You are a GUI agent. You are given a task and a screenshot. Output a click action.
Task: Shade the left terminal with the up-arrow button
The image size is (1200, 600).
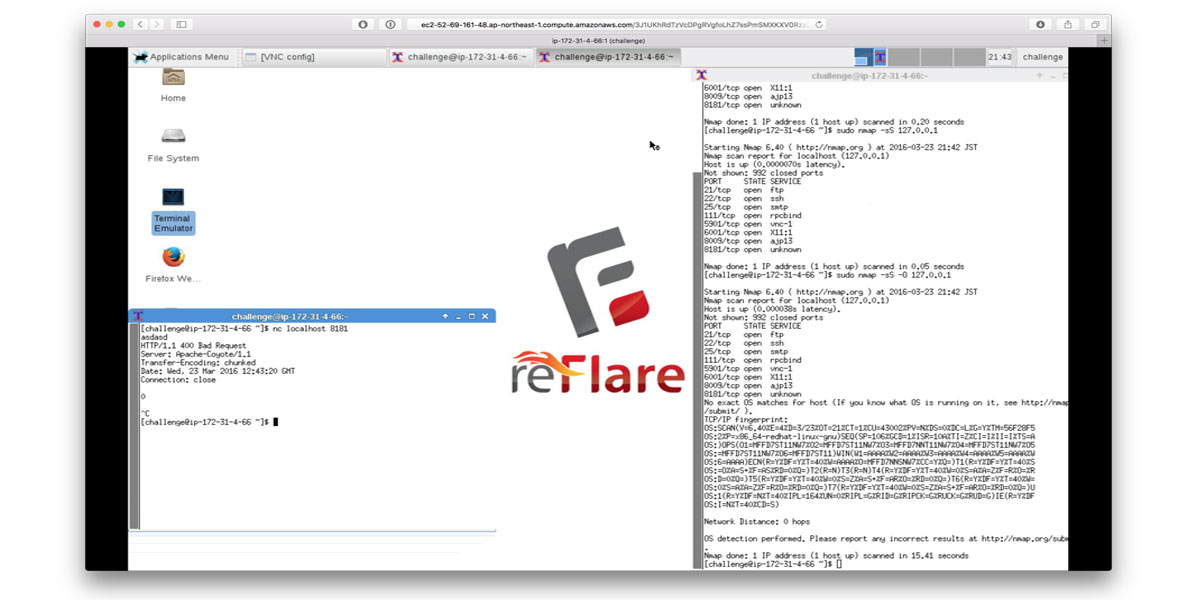[x=445, y=316]
